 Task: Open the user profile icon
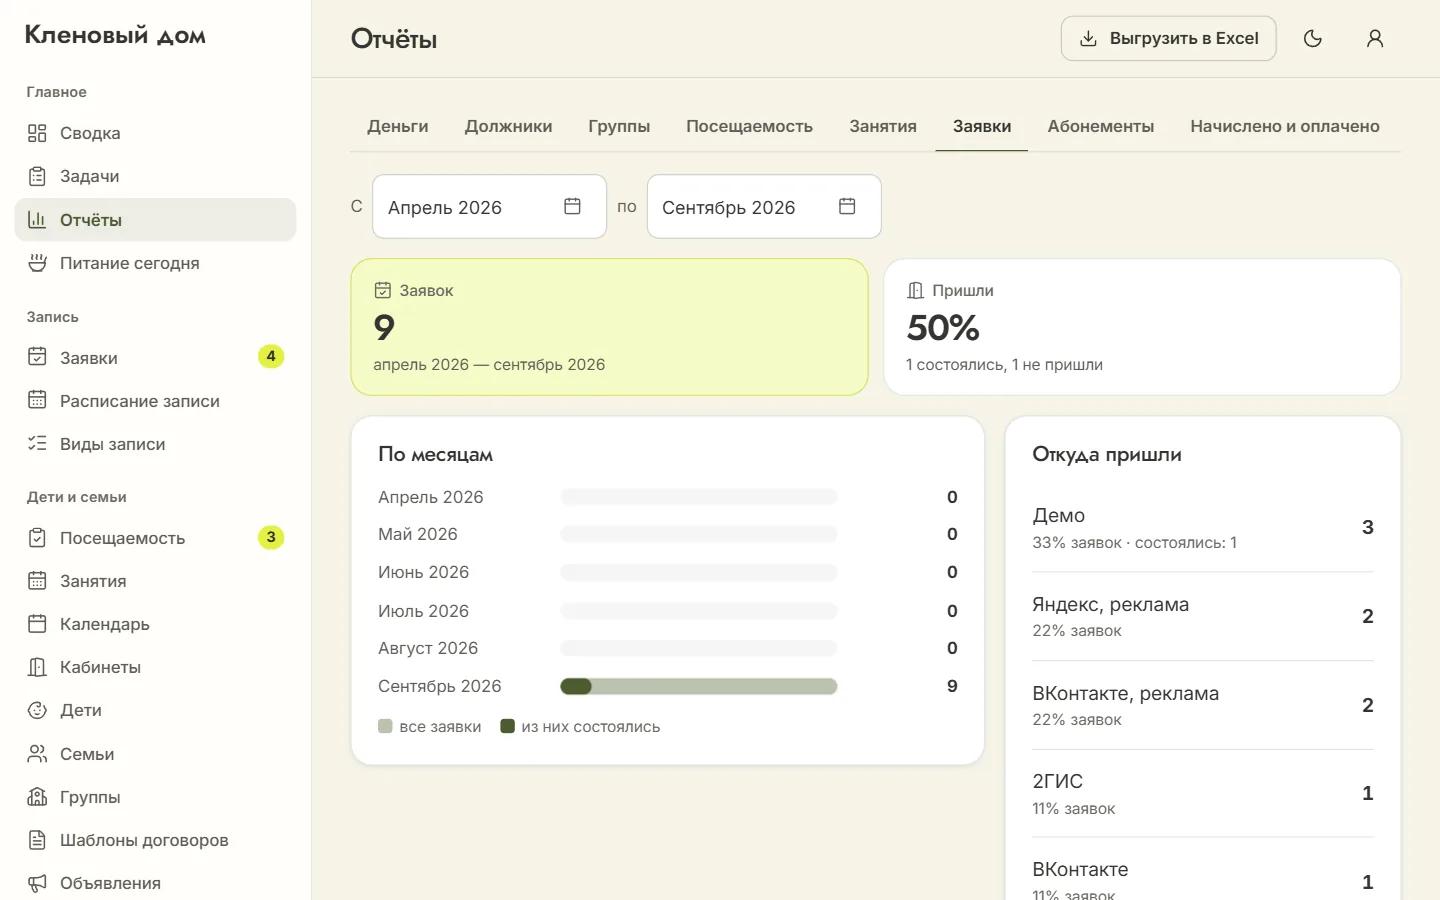[1375, 39]
